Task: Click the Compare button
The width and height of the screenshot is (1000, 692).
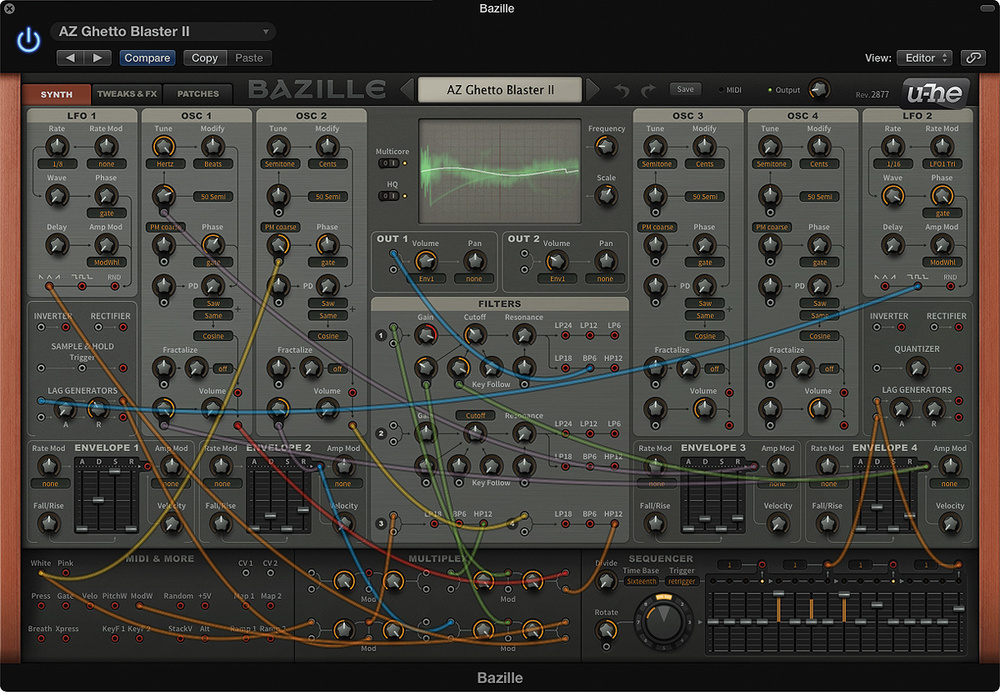Action: click(x=147, y=58)
